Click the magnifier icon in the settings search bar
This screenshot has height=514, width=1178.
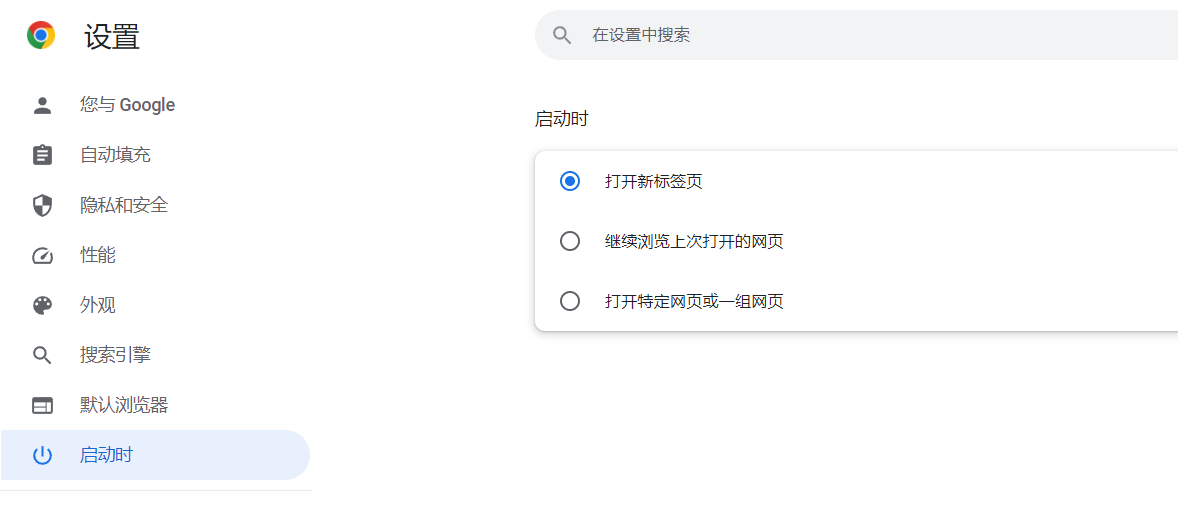point(562,35)
